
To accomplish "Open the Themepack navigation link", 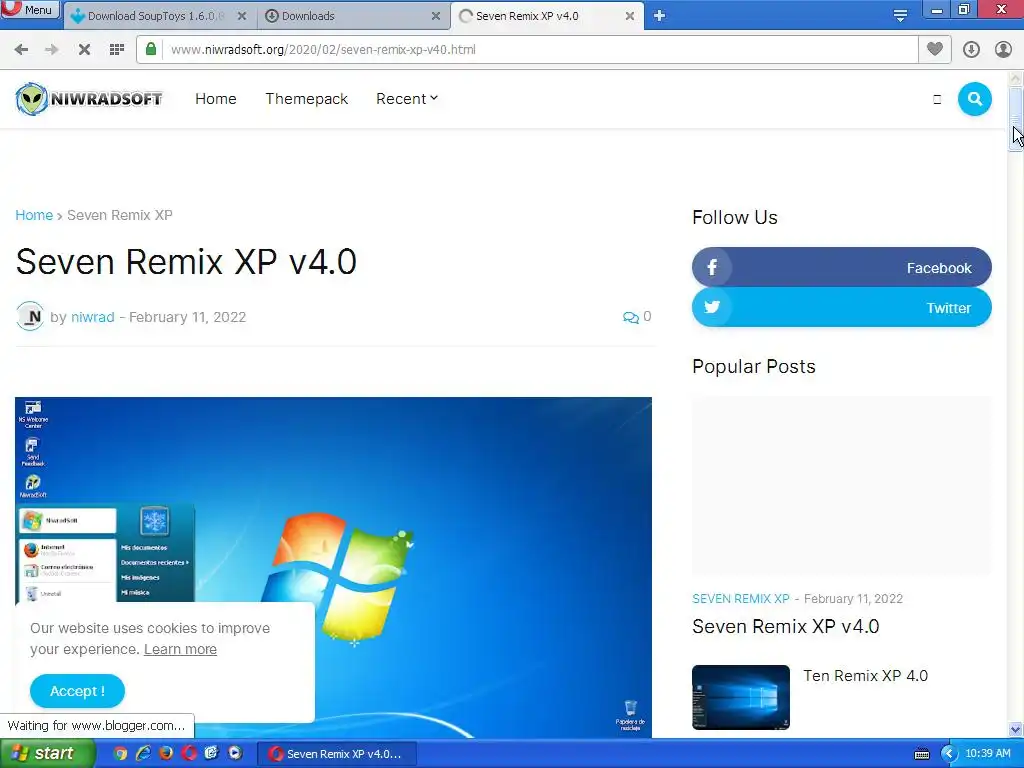I will click(306, 99).
